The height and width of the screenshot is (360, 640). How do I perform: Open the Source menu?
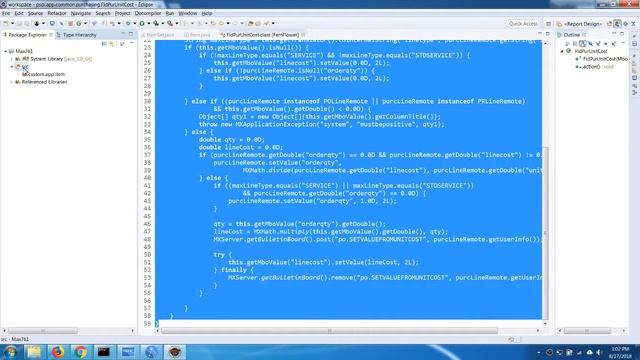[x=35, y=13]
